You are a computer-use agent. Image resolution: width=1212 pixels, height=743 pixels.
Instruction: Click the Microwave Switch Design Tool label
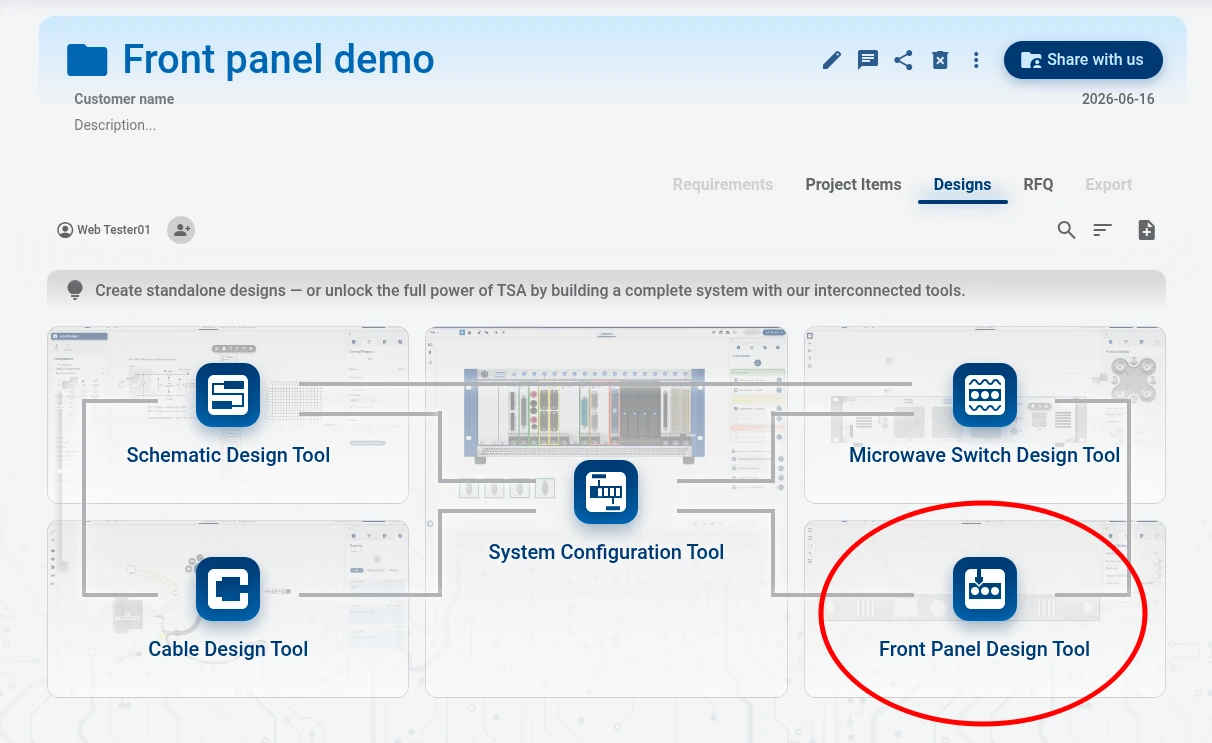pyautogui.click(x=985, y=455)
